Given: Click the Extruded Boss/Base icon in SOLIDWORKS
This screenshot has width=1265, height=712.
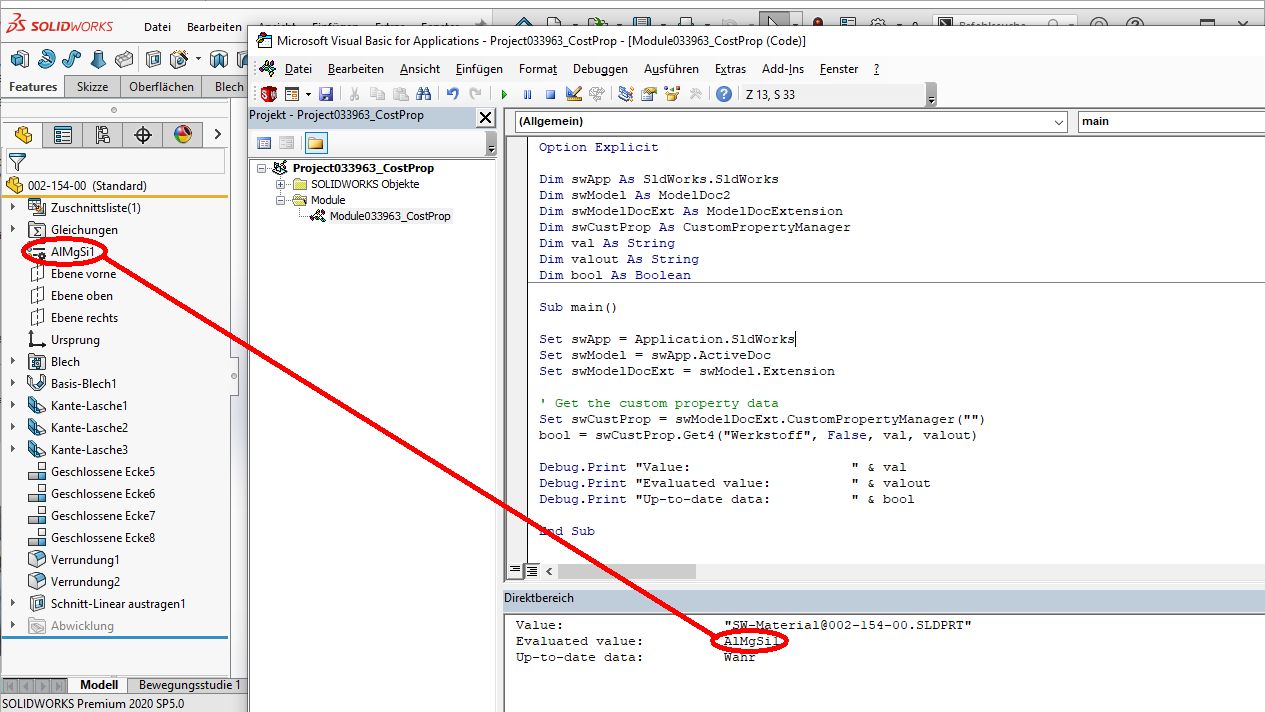Looking at the screenshot, I should [x=19, y=59].
